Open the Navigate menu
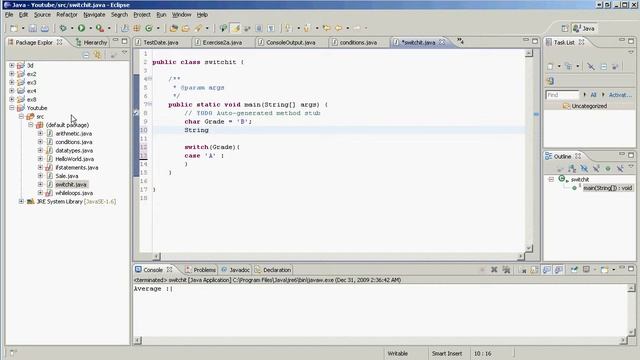Screen dimensions: 640x360 [x=94, y=15]
